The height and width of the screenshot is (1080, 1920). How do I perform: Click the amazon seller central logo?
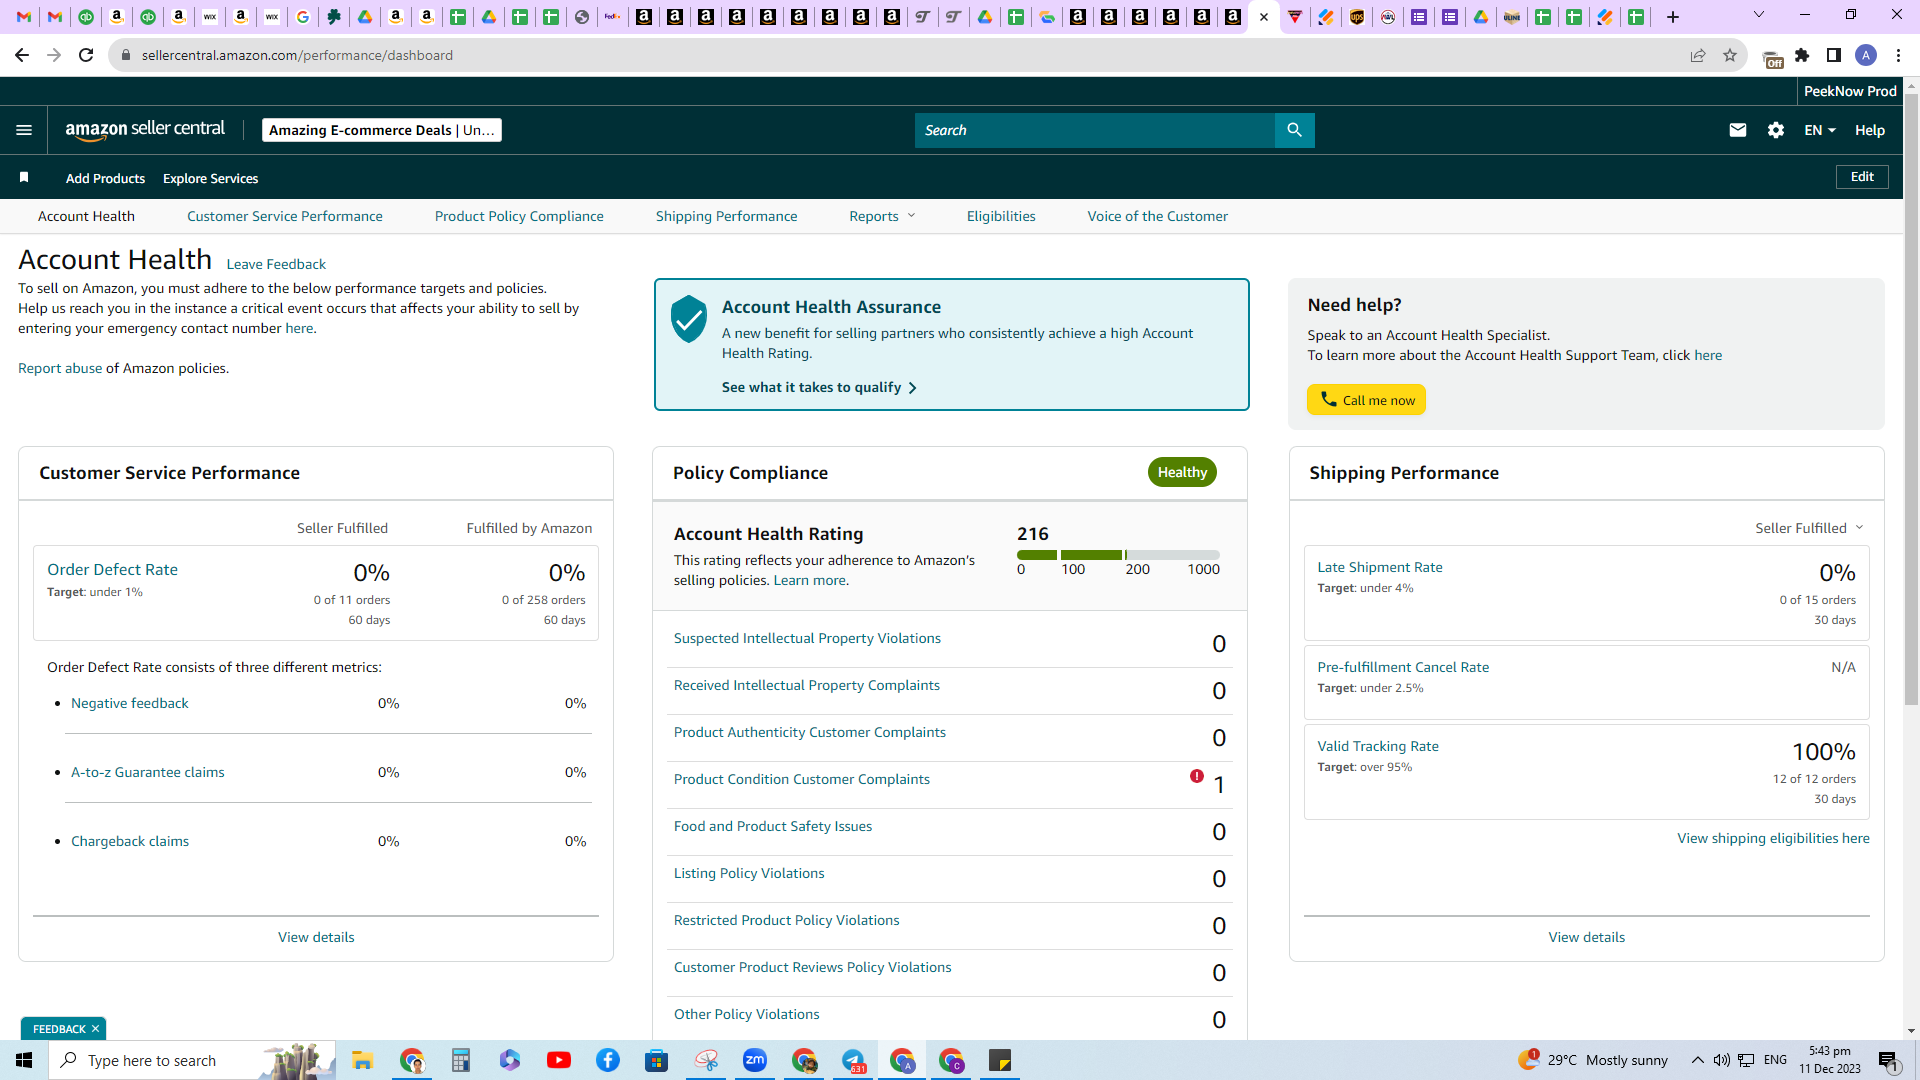pos(146,130)
